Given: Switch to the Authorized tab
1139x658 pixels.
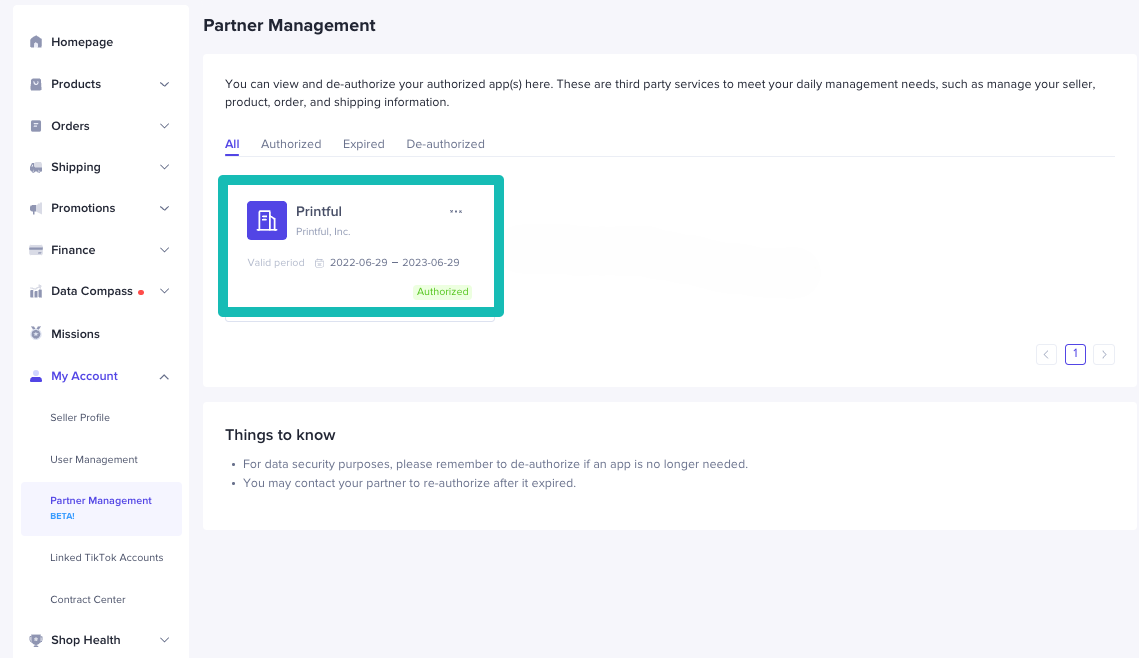Looking at the screenshot, I should coord(291,144).
